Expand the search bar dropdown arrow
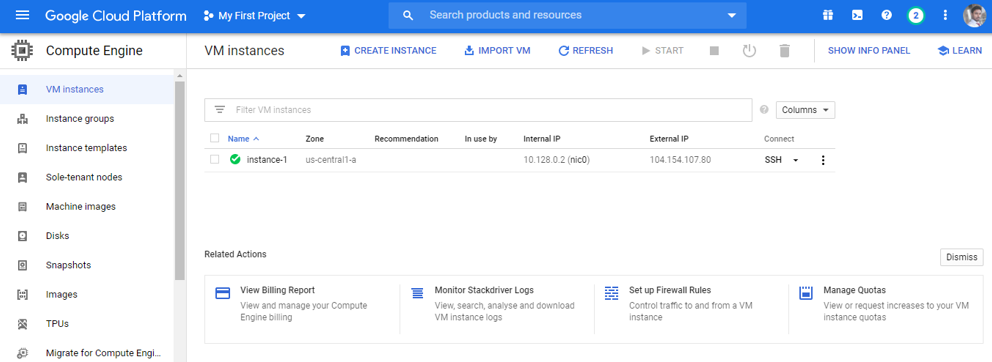Image resolution: width=992 pixels, height=362 pixels. click(x=732, y=16)
